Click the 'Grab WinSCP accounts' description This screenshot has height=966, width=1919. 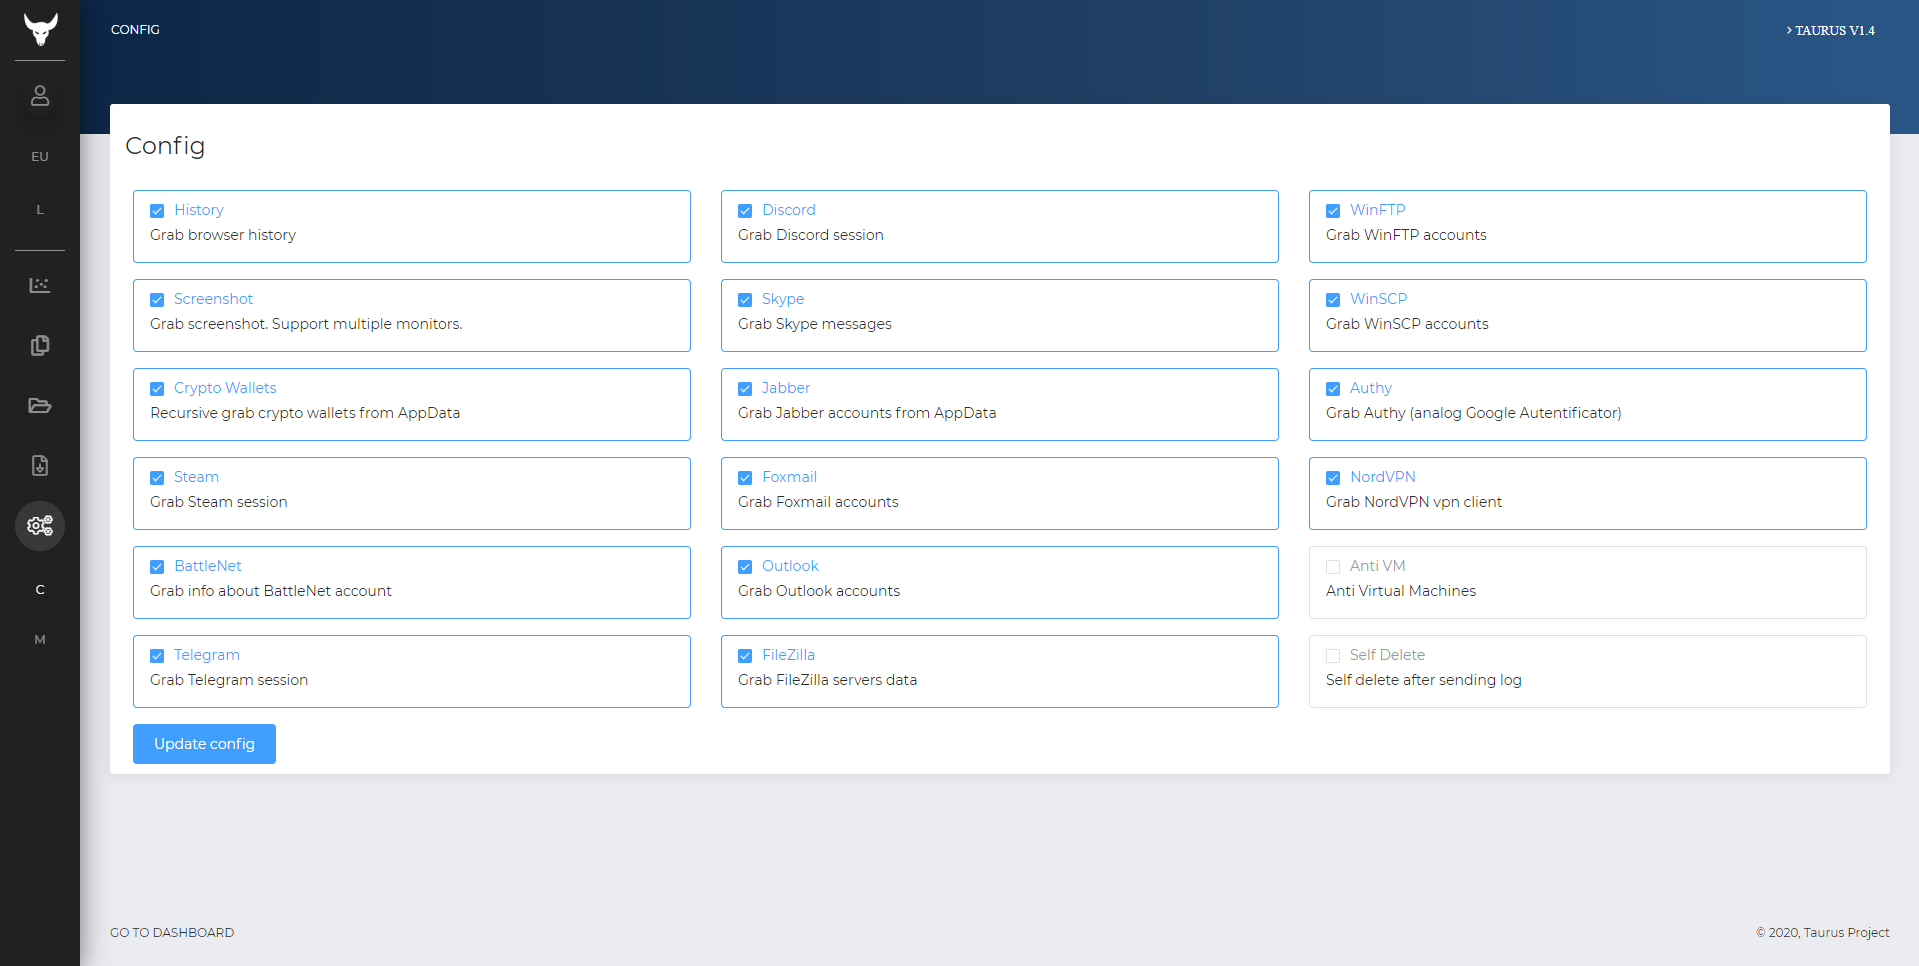pyautogui.click(x=1407, y=324)
